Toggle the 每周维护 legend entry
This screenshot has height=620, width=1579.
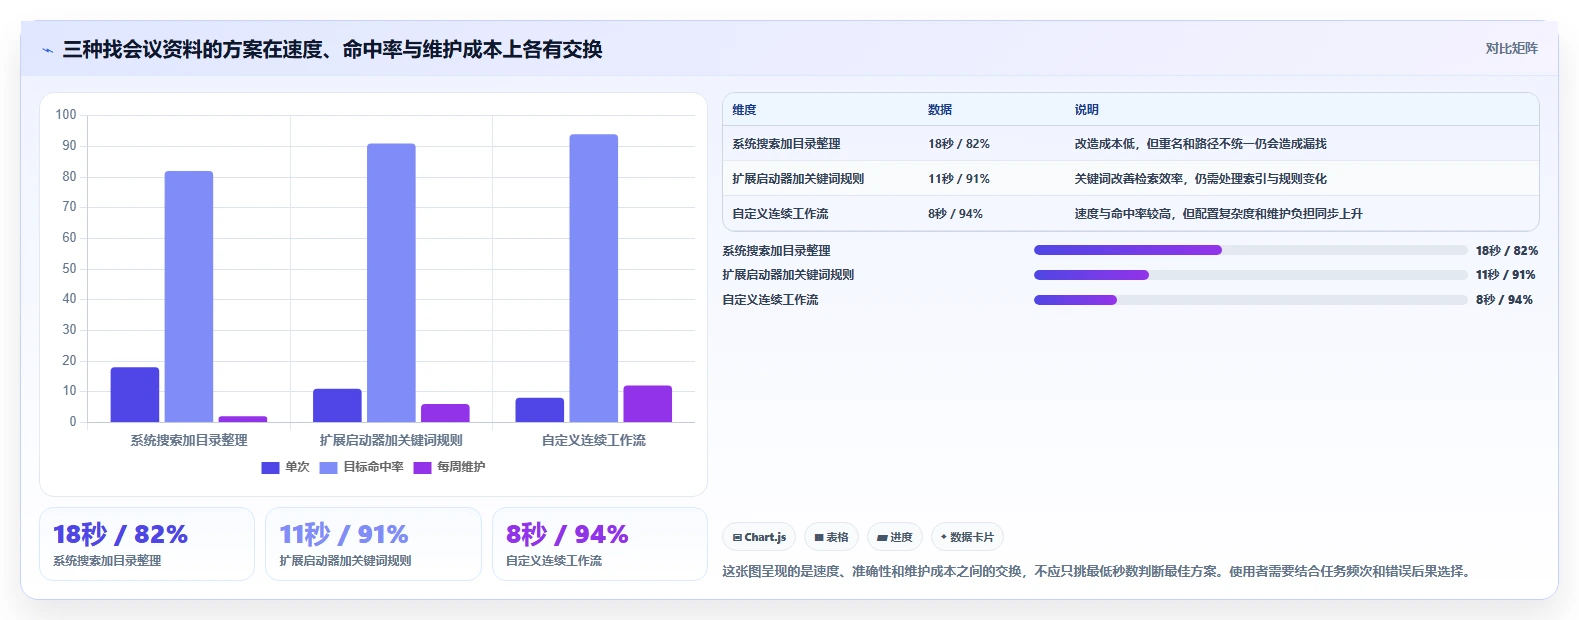click(449, 467)
